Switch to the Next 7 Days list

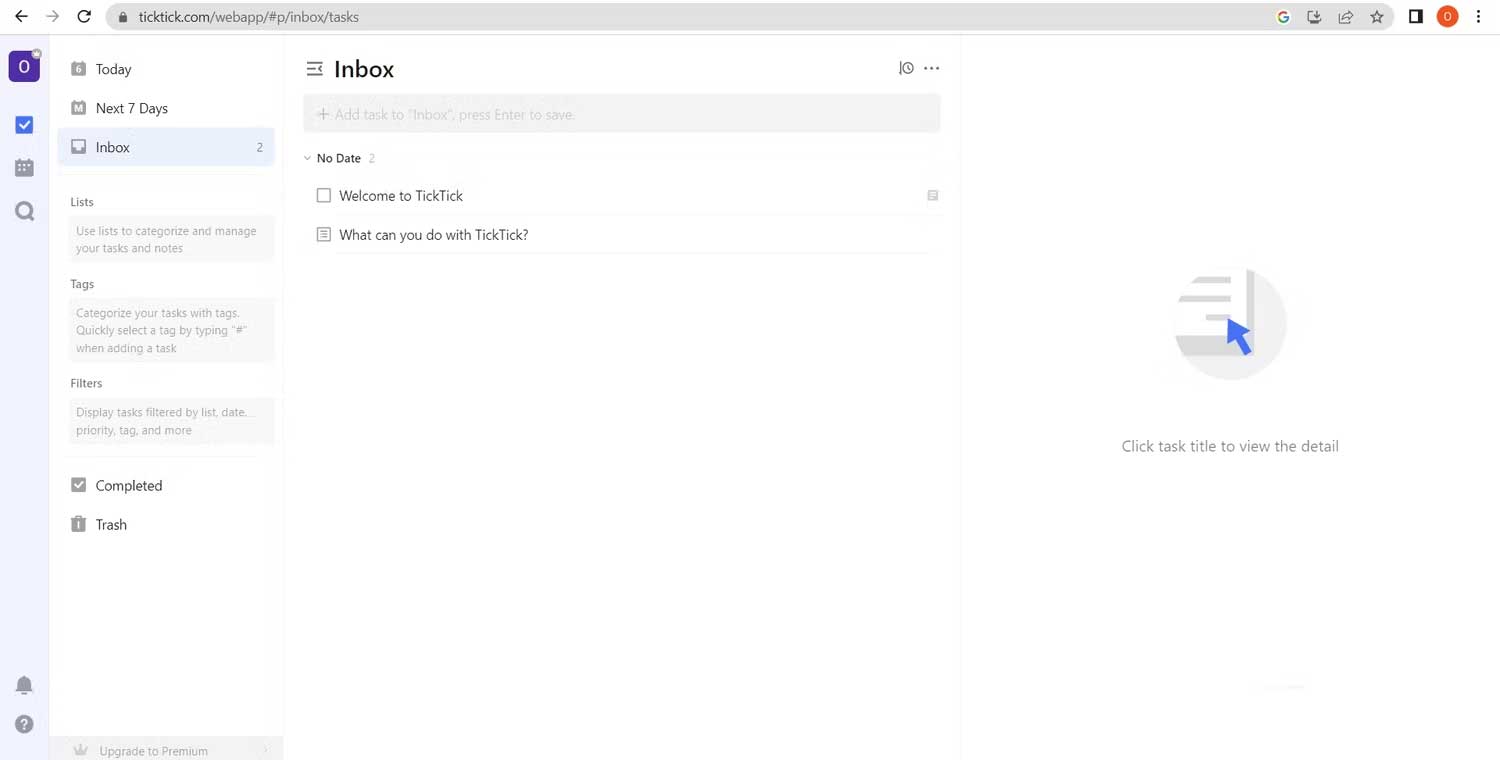tap(131, 108)
